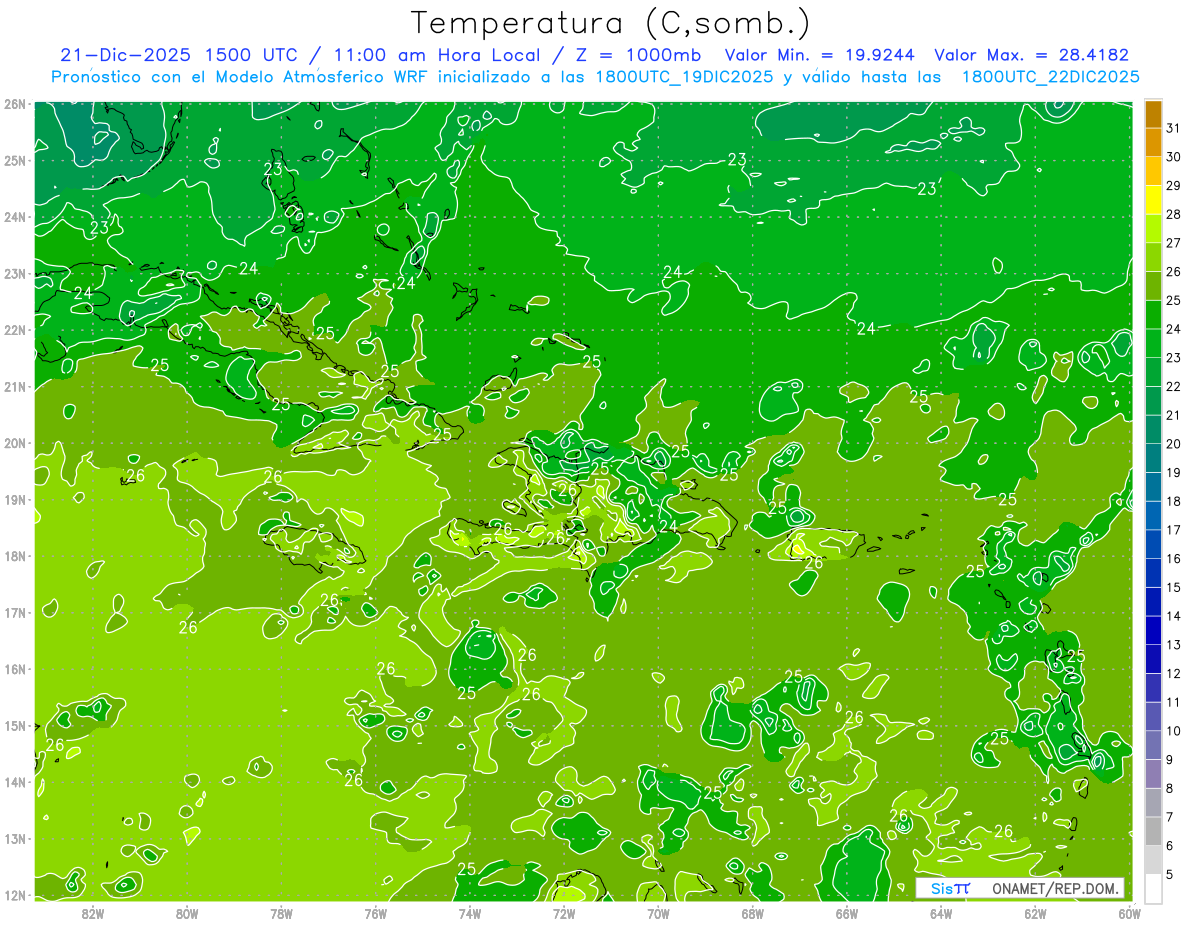Image resolution: width=1200 pixels, height=927 pixels.
Task: Click the color scale label 9
Action: point(1169,760)
